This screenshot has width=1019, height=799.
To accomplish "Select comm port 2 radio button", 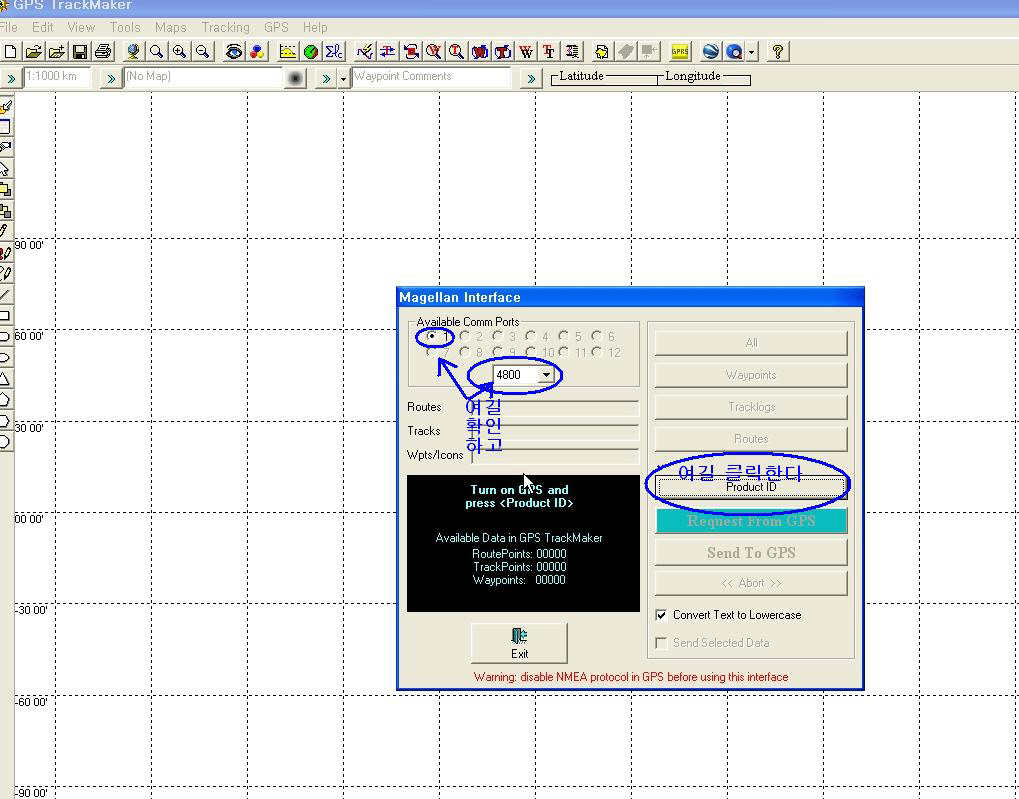I will pyautogui.click(x=465, y=336).
